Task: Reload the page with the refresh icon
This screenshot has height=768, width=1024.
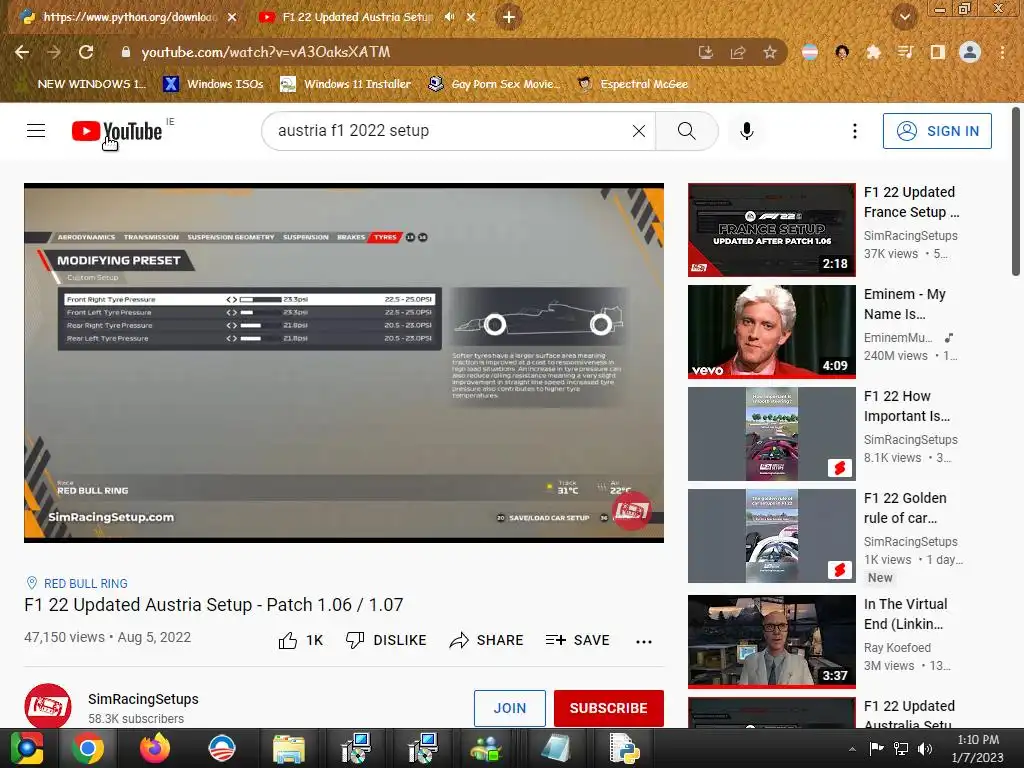Action: pos(86,52)
